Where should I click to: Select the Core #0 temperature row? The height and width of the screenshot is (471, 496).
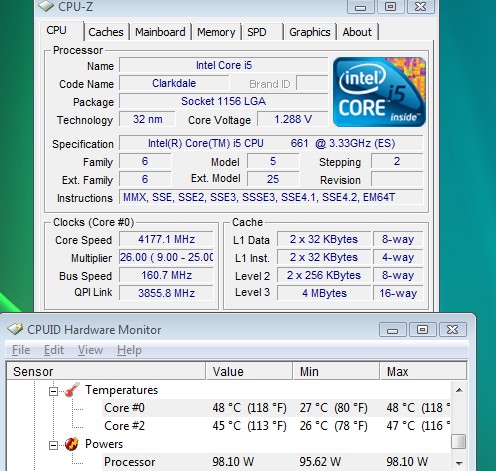coord(276,408)
